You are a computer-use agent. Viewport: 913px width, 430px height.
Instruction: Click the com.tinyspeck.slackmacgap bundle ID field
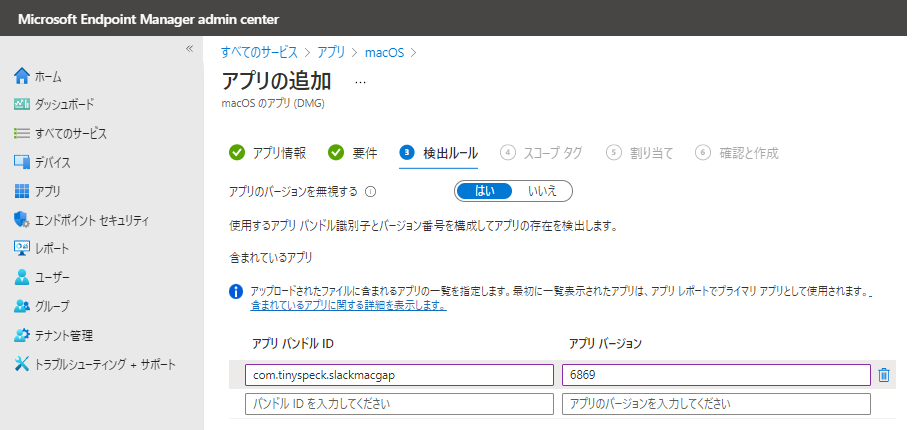pos(399,375)
